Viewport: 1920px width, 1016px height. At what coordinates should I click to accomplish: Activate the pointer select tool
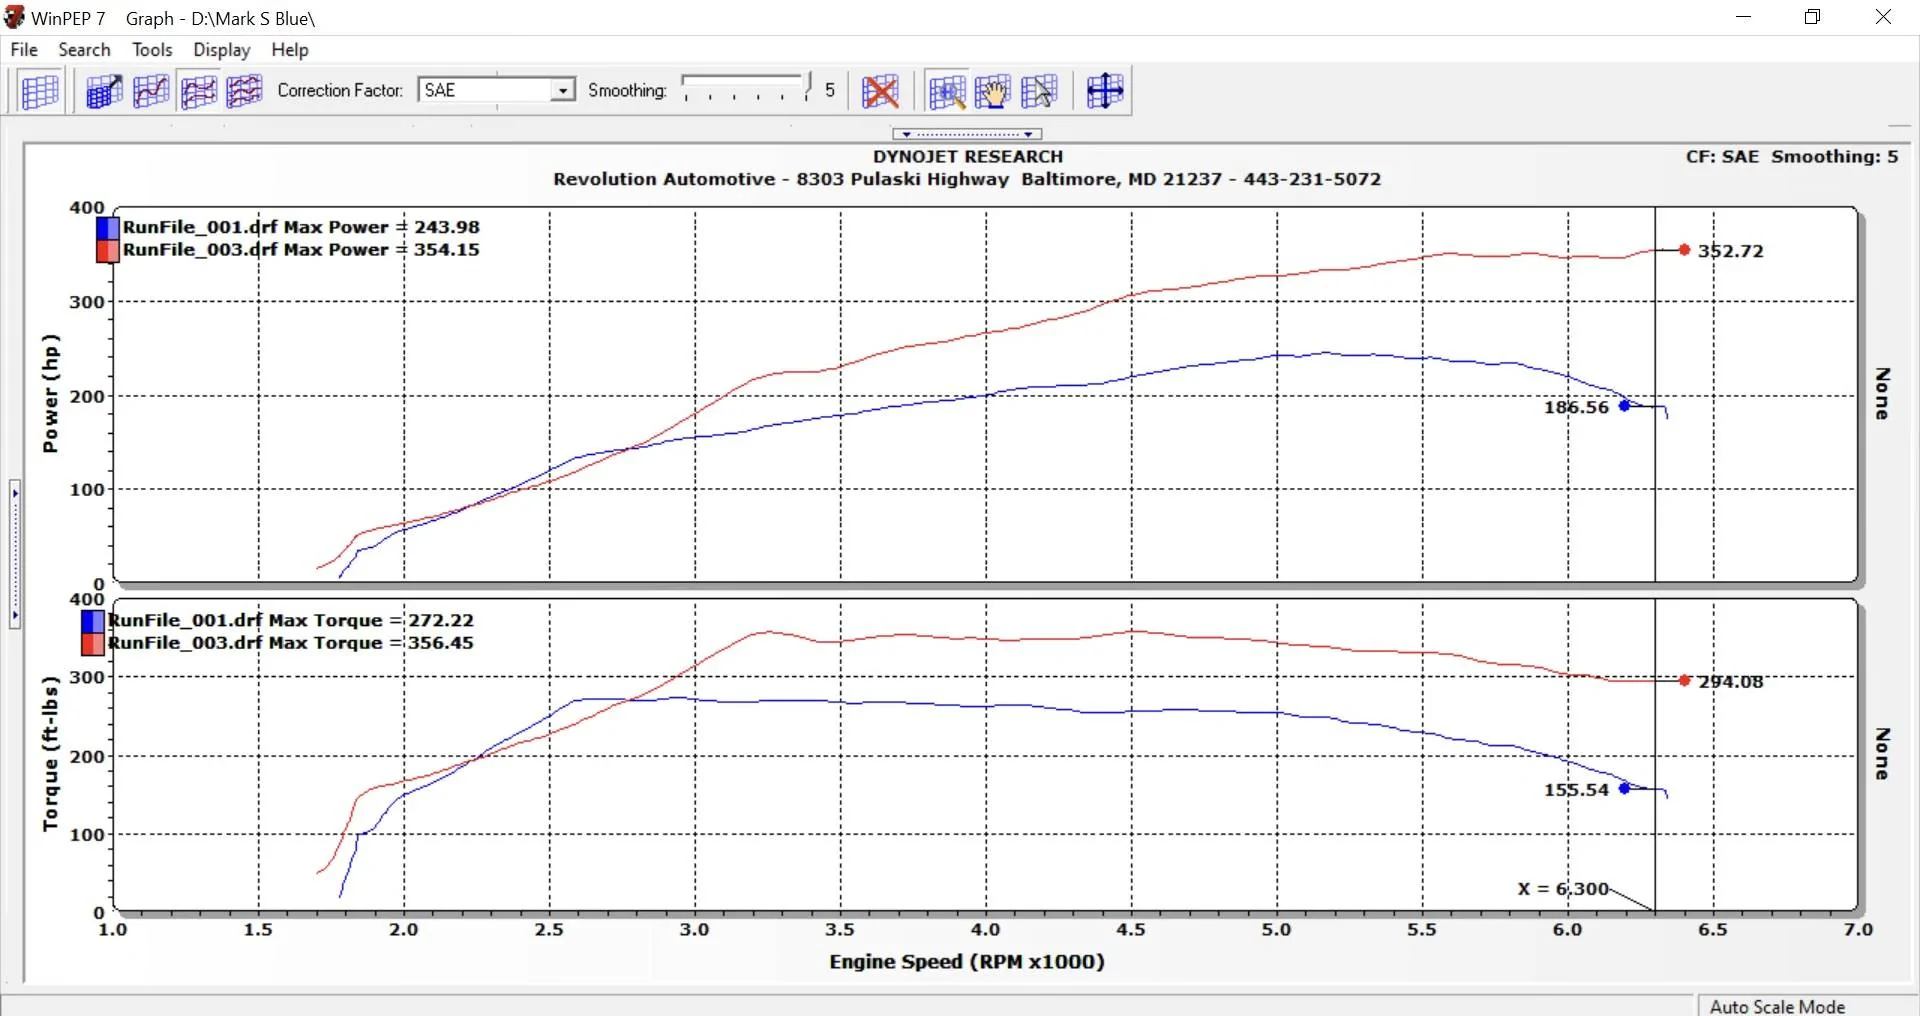click(1039, 91)
